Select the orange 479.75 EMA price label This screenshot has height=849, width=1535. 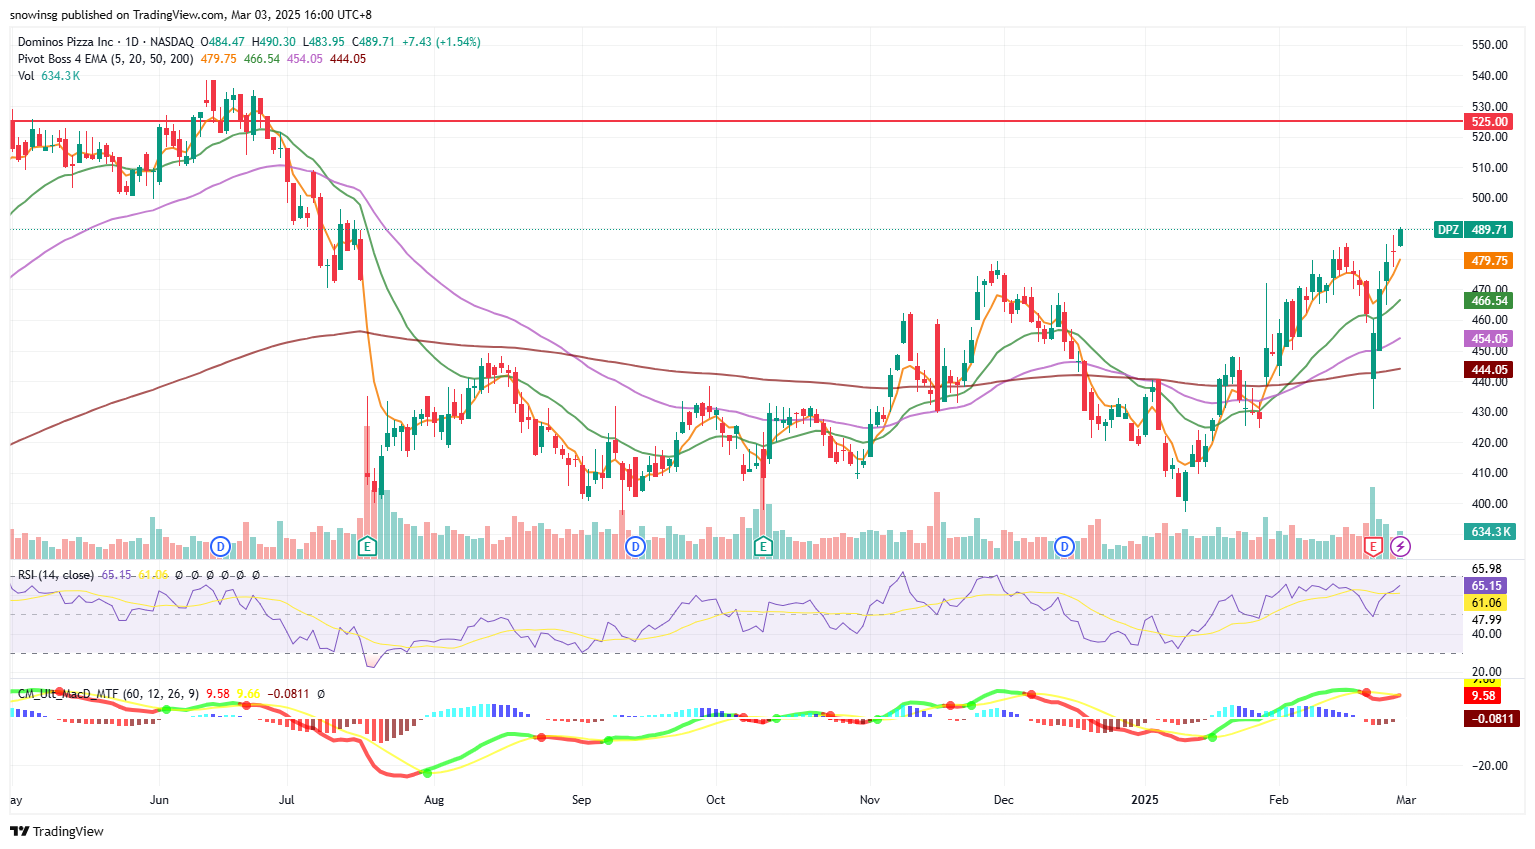(x=1489, y=261)
